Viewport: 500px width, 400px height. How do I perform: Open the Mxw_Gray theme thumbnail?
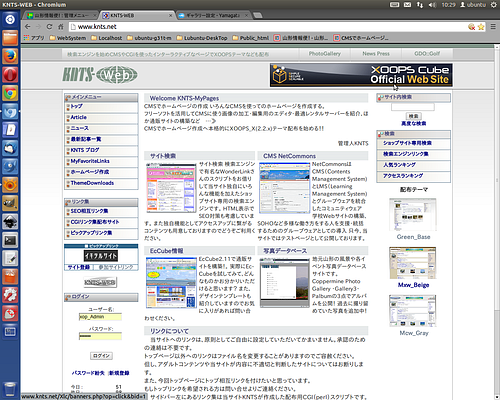tap(413, 311)
